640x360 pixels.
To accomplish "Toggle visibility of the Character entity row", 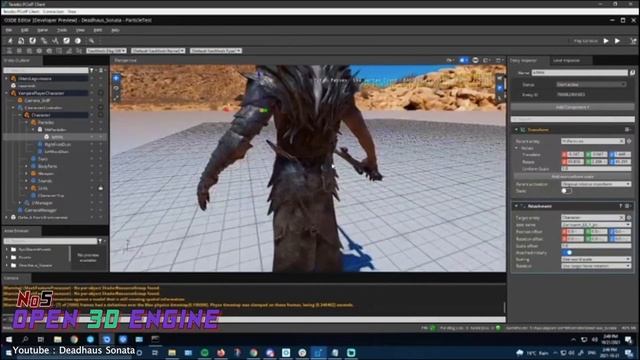I will [x=92, y=115].
